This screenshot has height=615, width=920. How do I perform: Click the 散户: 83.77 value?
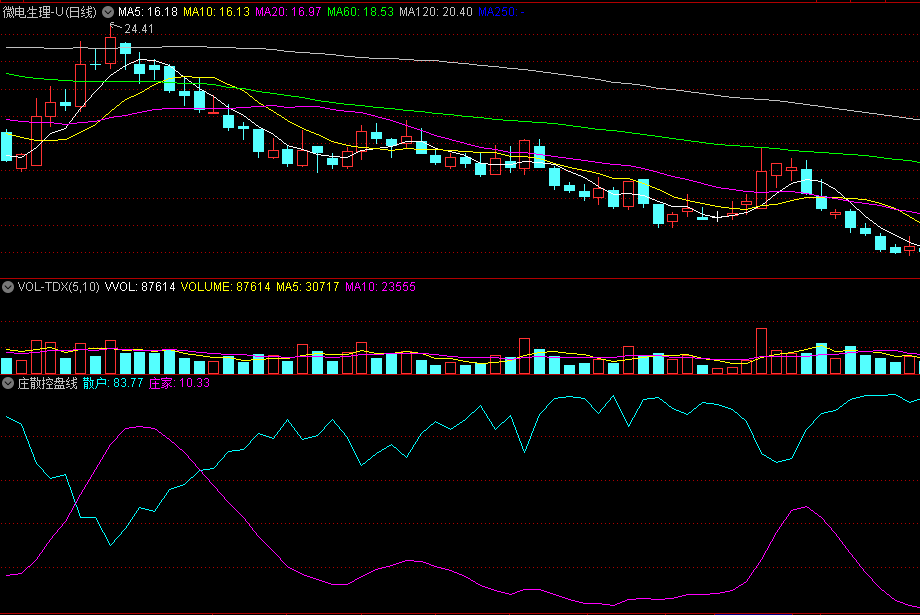pyautogui.click(x=113, y=383)
